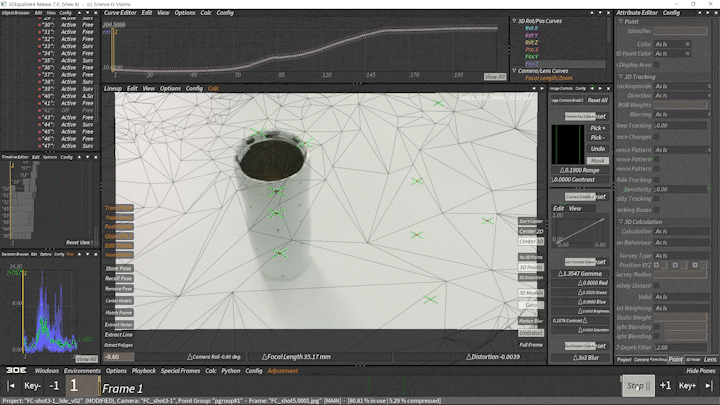This screenshot has width=720, height=405.
Task: Click the 3DE logo icon in main menu bar
Action: (x=16, y=371)
